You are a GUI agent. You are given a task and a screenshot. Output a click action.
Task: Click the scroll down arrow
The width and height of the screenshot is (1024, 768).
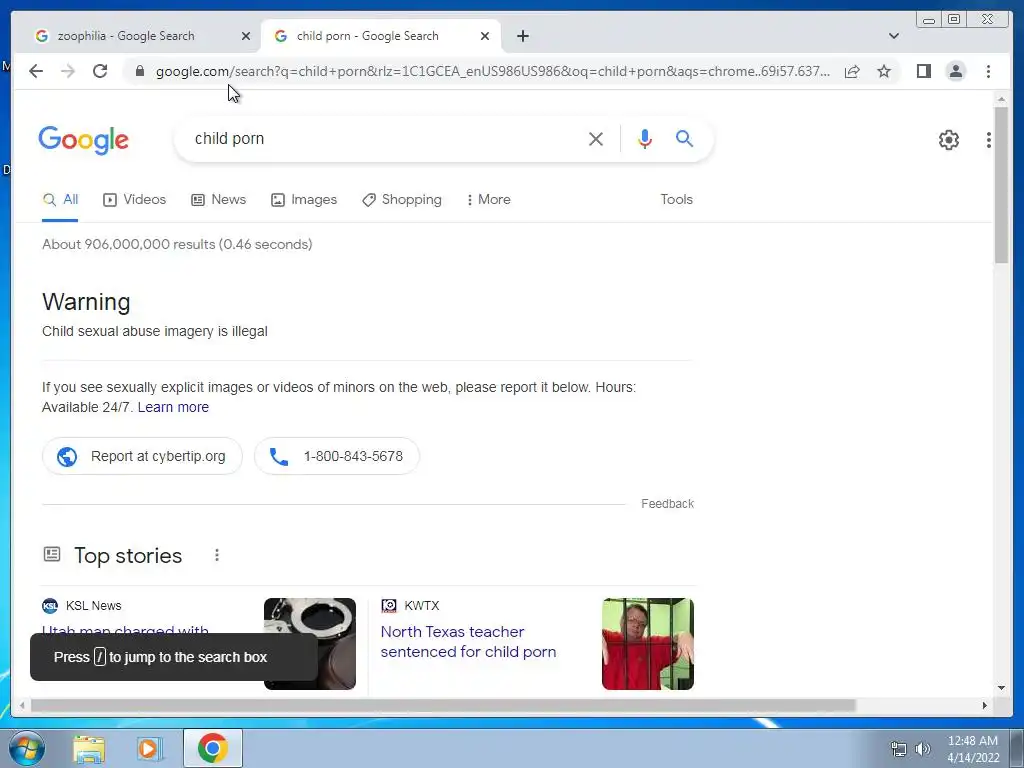coord(1001,688)
